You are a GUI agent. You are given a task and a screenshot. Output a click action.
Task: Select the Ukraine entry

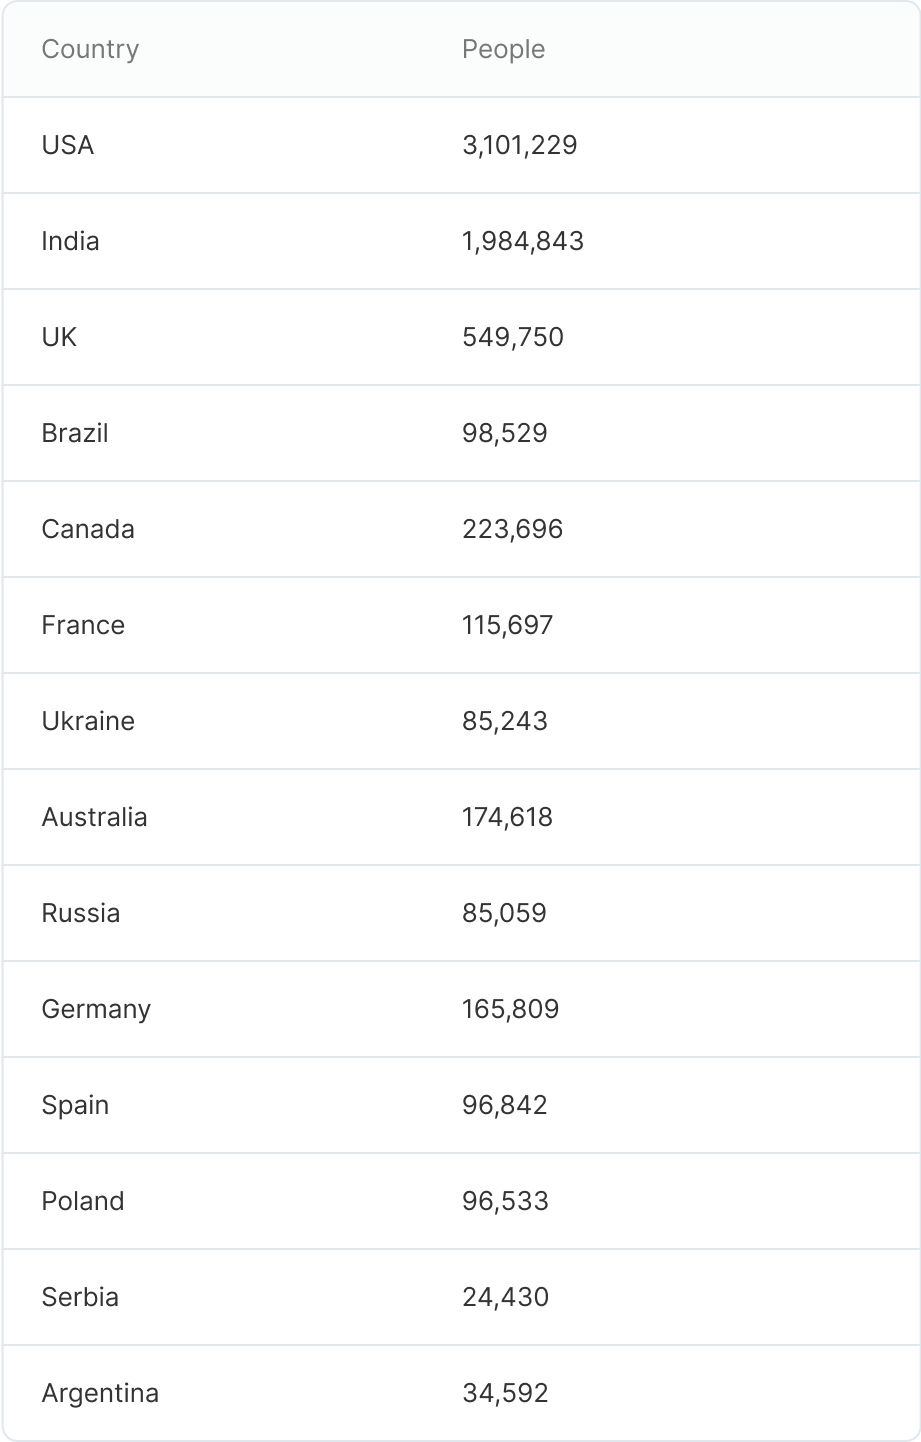[88, 721]
